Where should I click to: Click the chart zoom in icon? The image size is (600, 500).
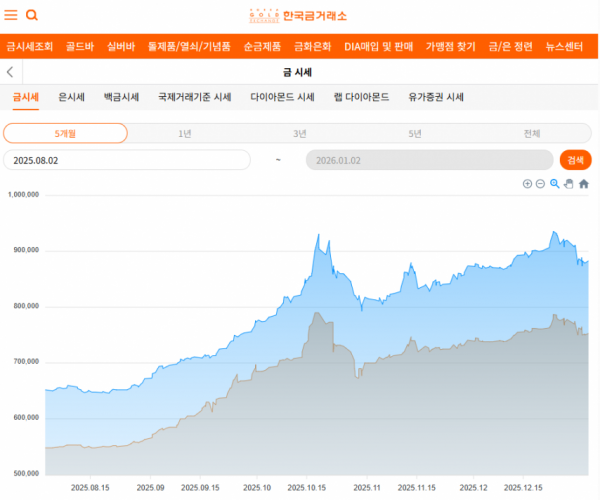[x=527, y=184]
